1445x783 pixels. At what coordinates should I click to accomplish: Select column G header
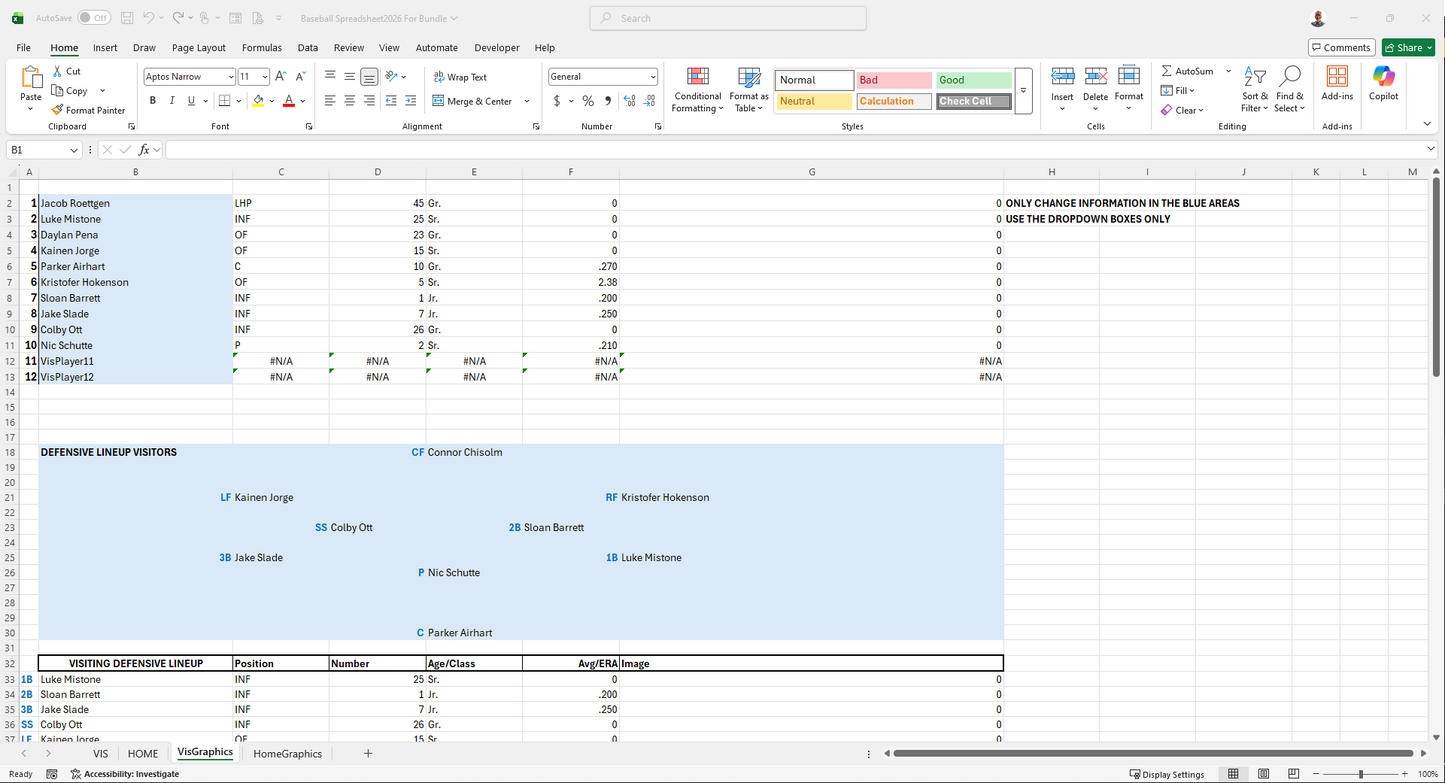[811, 172]
